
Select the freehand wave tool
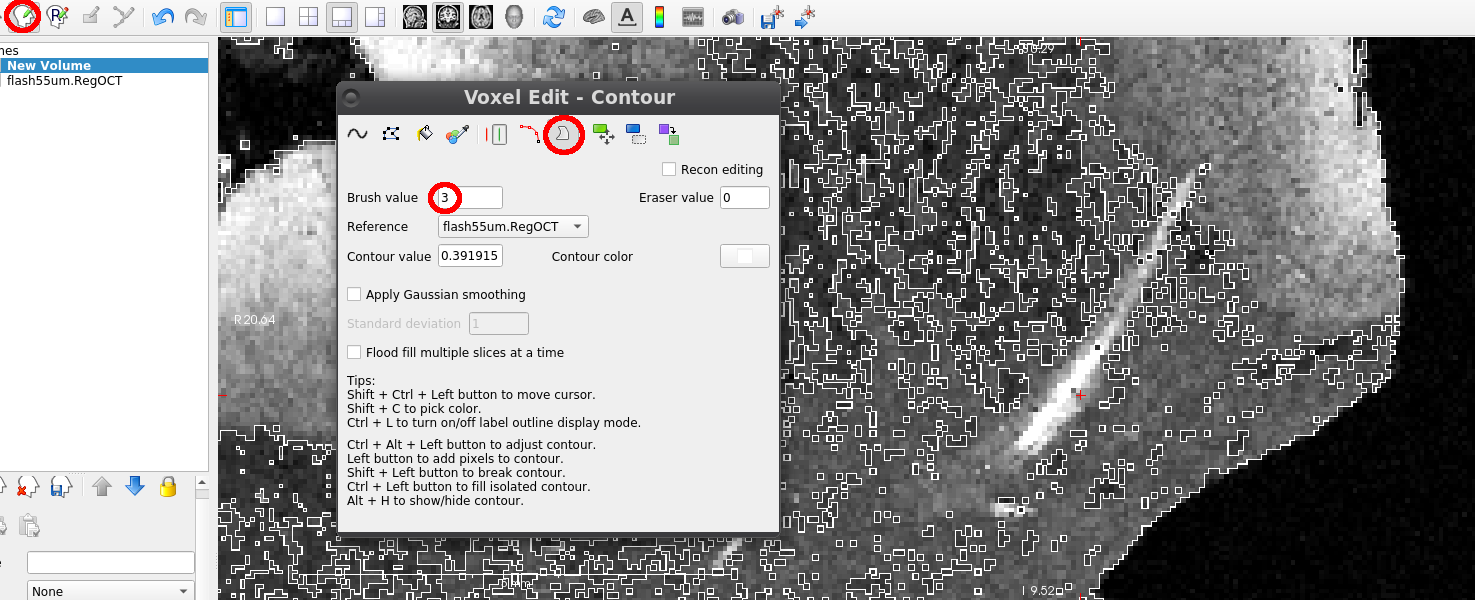pyautogui.click(x=357, y=134)
